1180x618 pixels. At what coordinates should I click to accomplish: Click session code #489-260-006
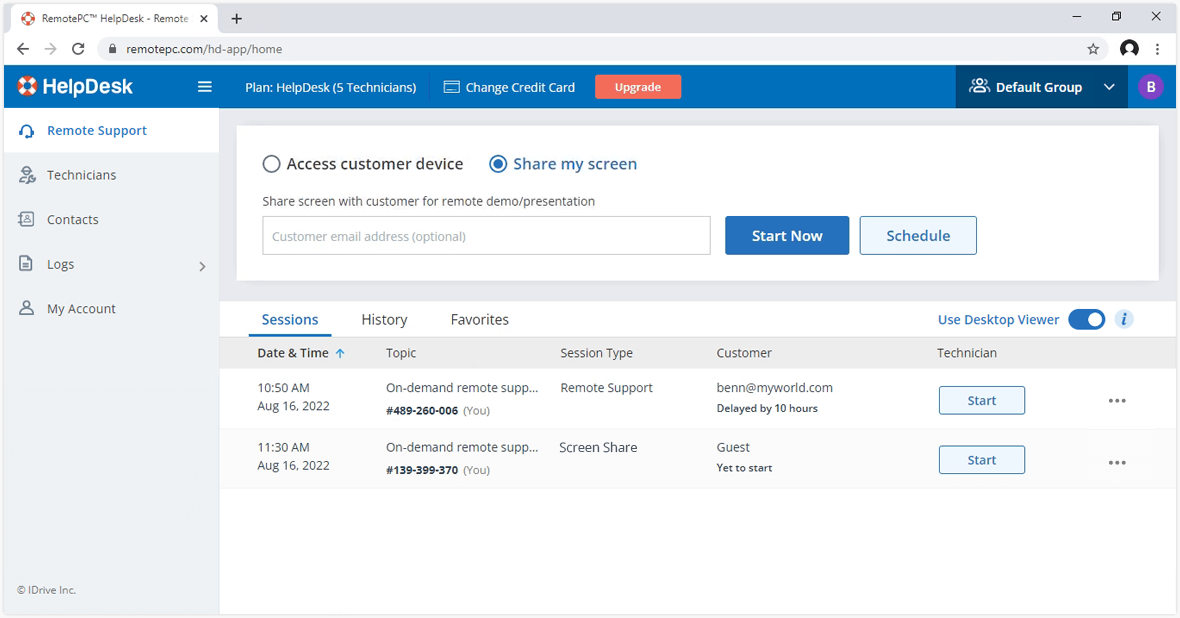421,411
